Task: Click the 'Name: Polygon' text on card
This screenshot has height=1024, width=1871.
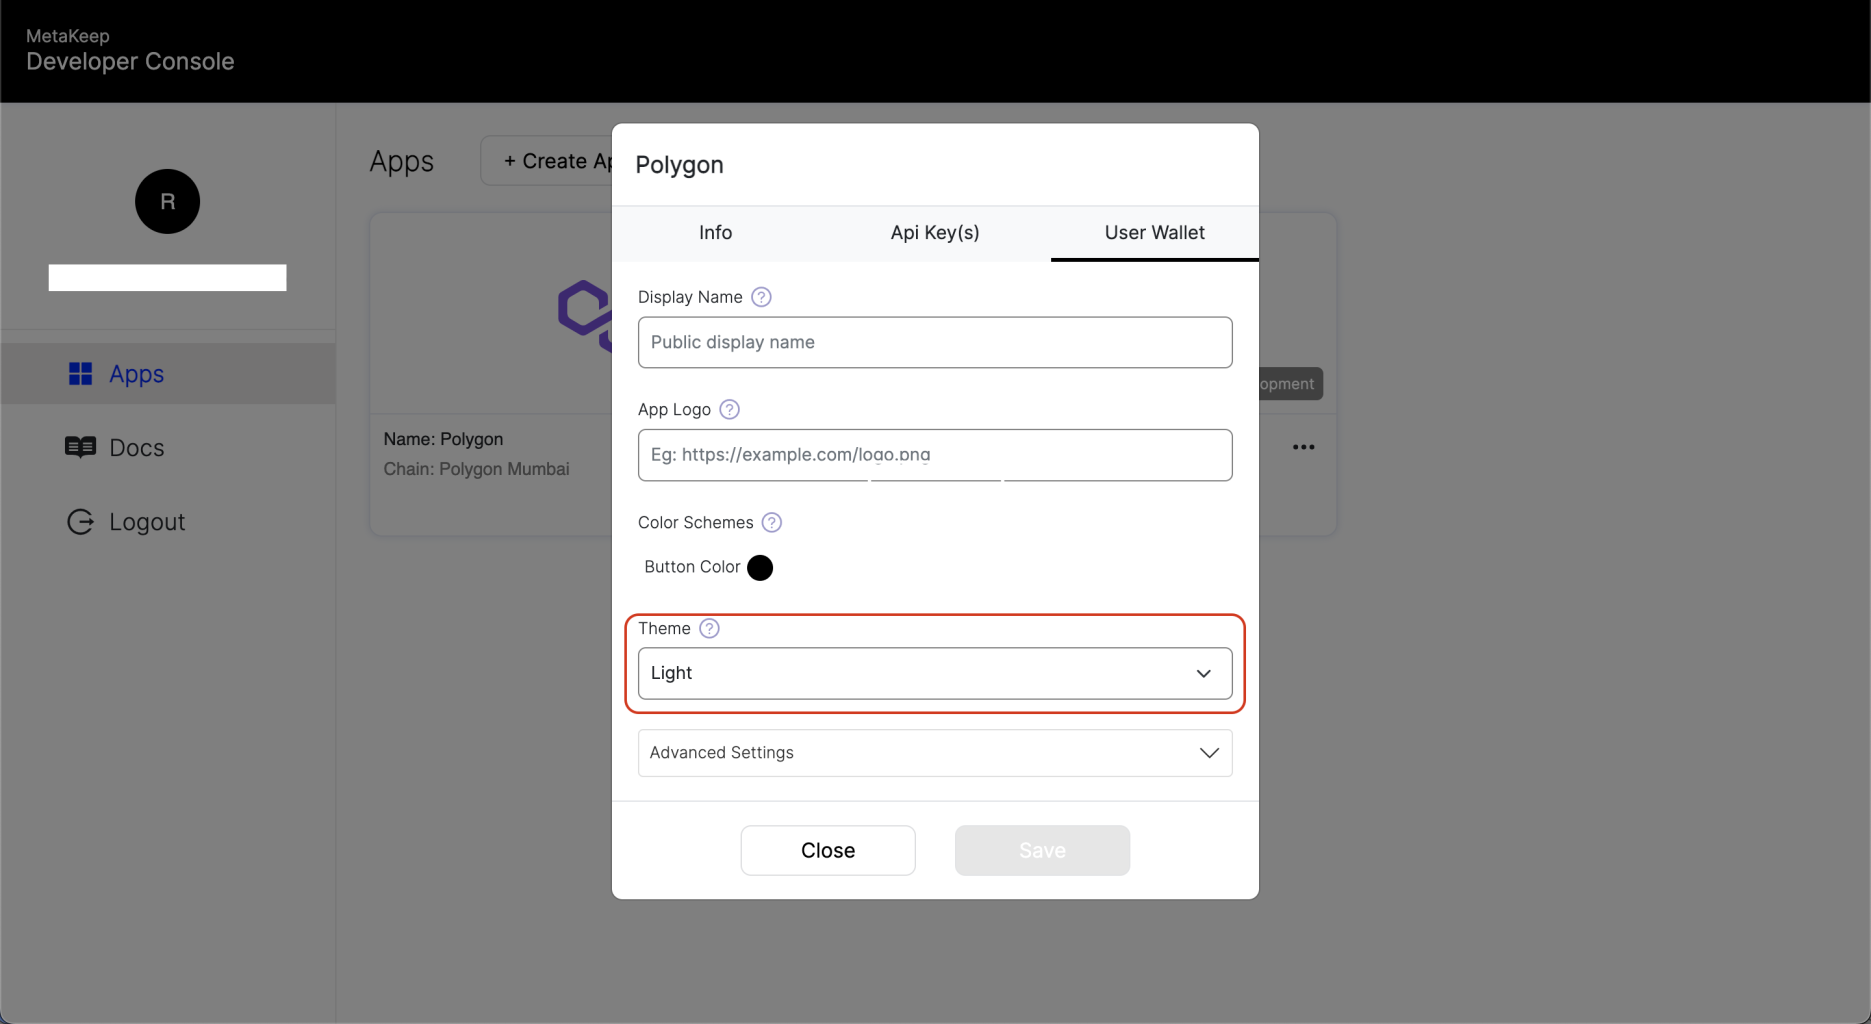Action: pyautogui.click(x=443, y=439)
